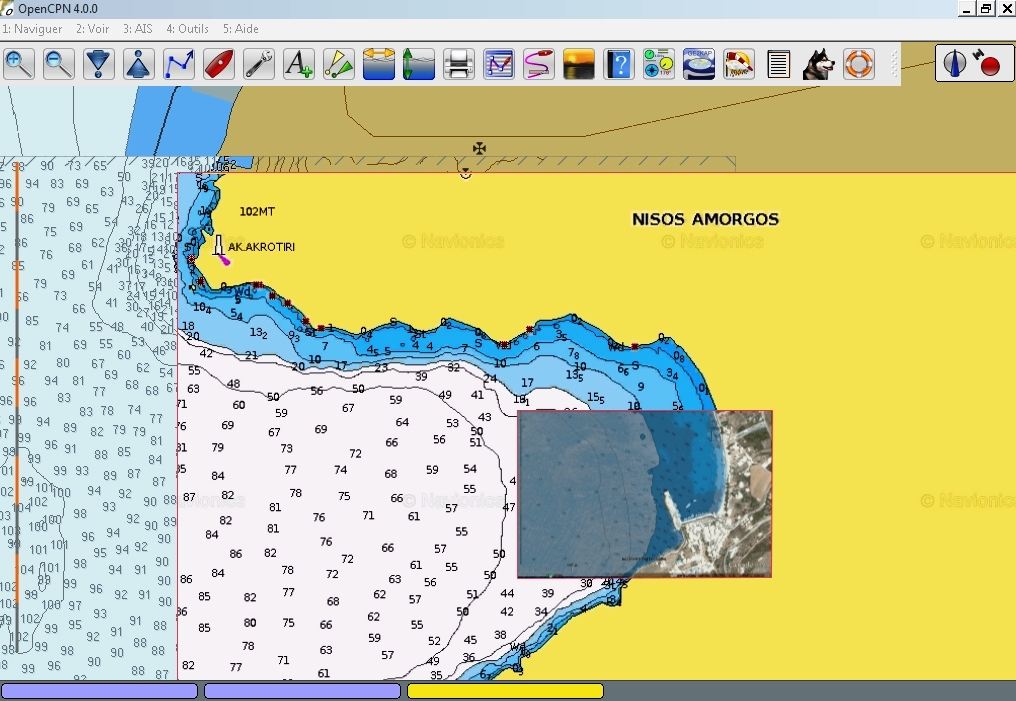Open the GE2KAP plugin
The height and width of the screenshot is (701, 1016).
tap(699, 64)
